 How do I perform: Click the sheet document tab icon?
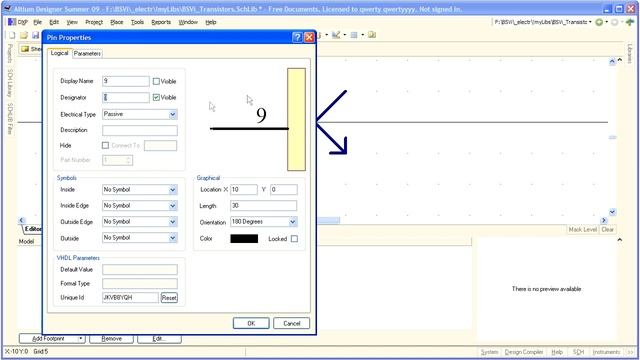(x=25, y=49)
